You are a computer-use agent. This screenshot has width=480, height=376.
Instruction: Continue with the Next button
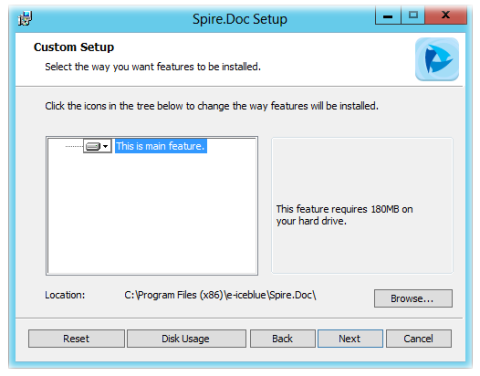[350, 339]
